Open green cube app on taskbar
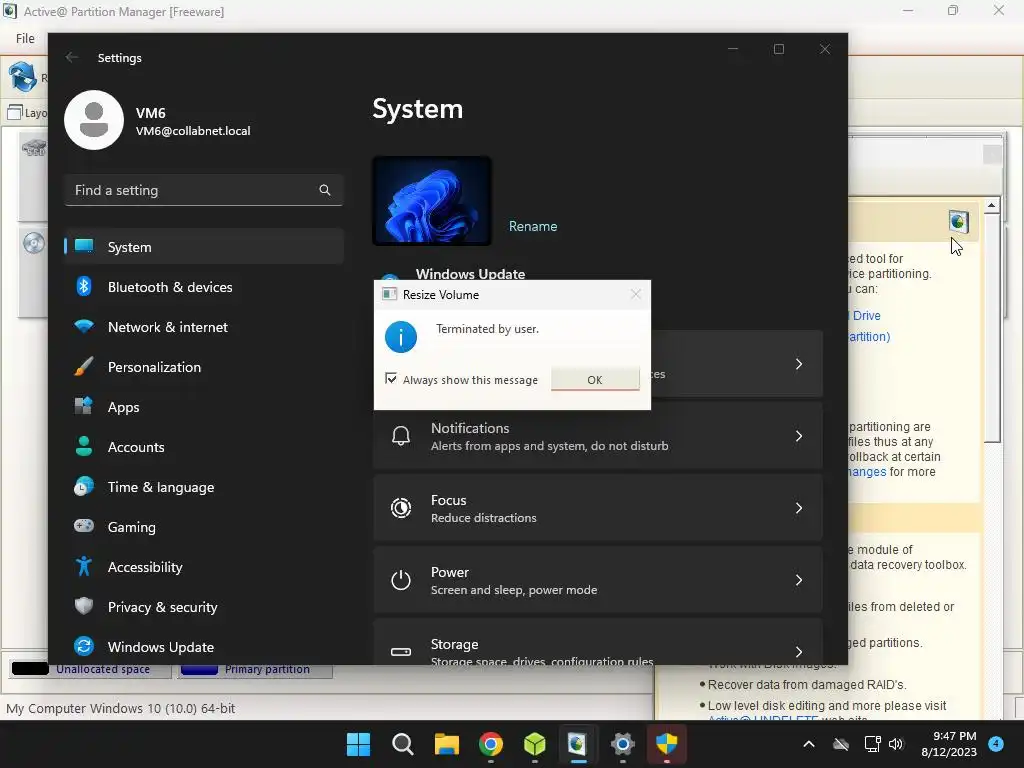Image resolution: width=1024 pixels, height=768 pixels. click(x=535, y=744)
